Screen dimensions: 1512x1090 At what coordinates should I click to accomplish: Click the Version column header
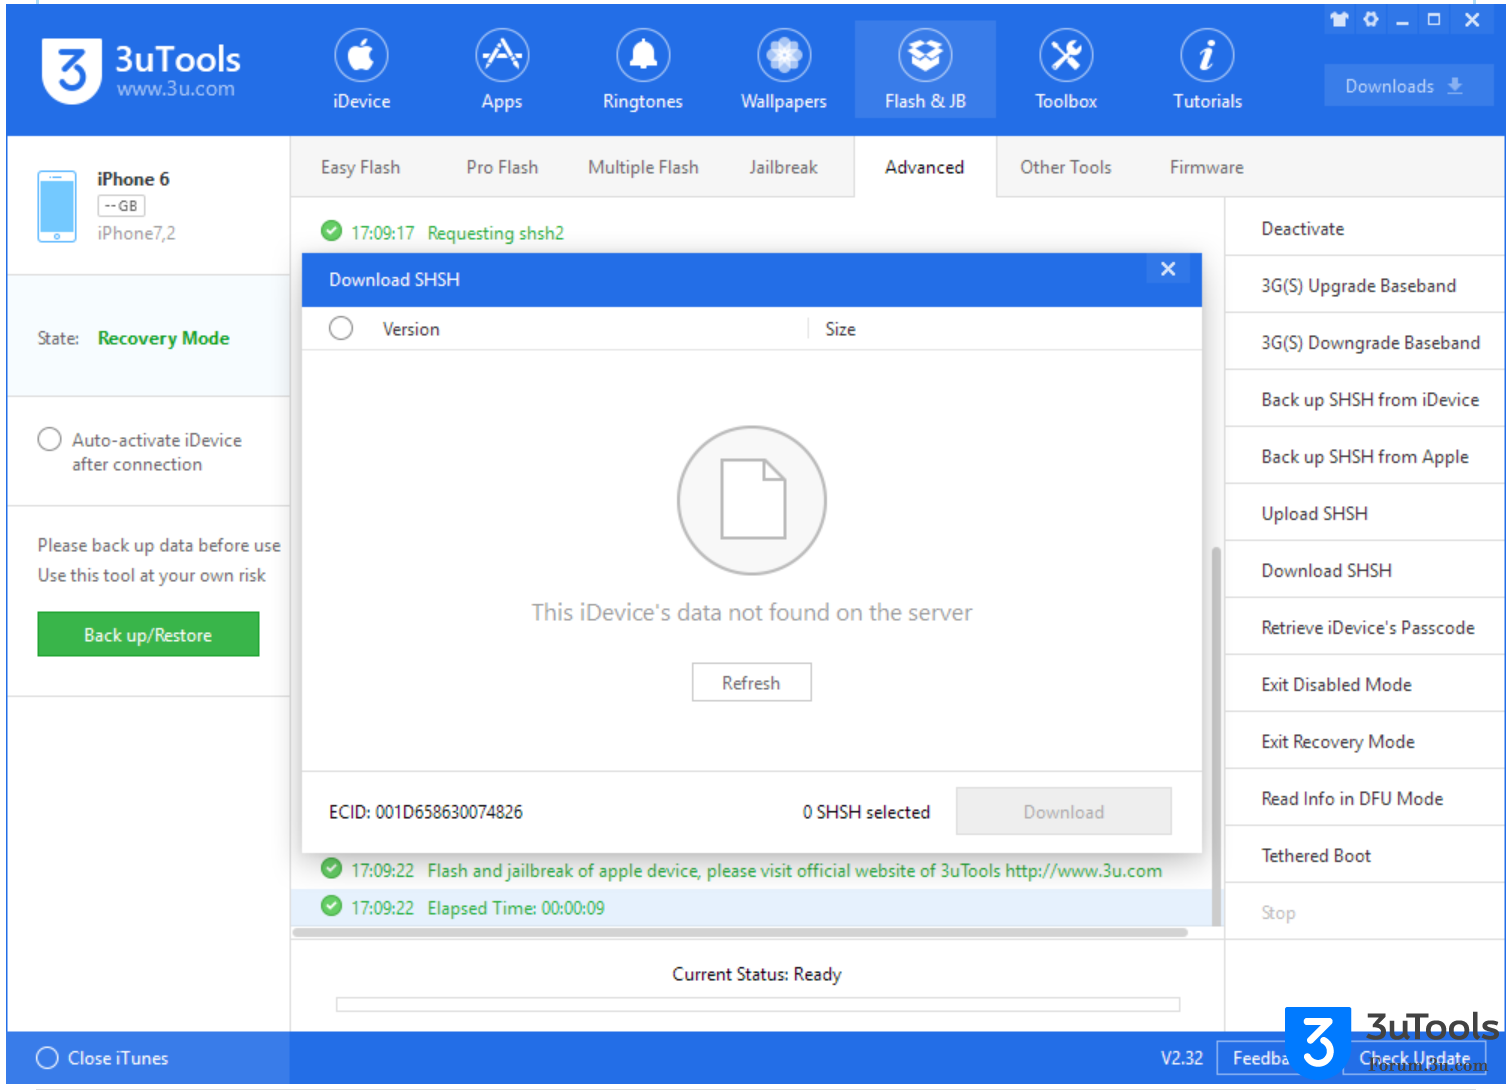coord(411,329)
